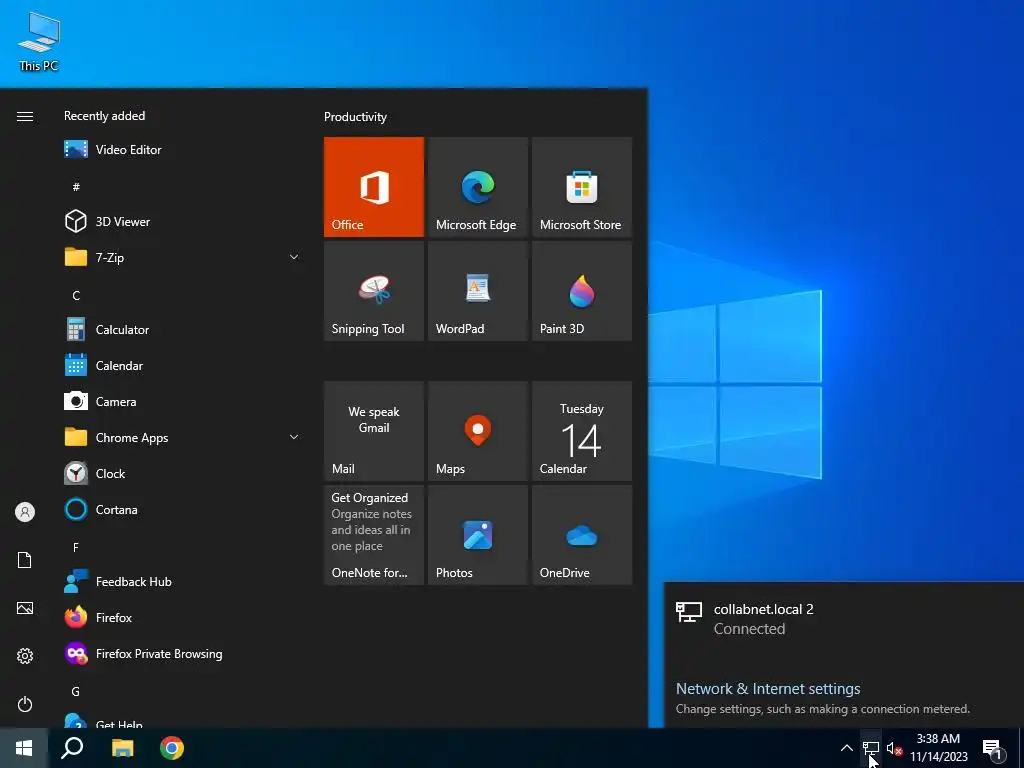1024x768 pixels.
Task: Open the Snipping Tool tile
Action: tap(374, 291)
